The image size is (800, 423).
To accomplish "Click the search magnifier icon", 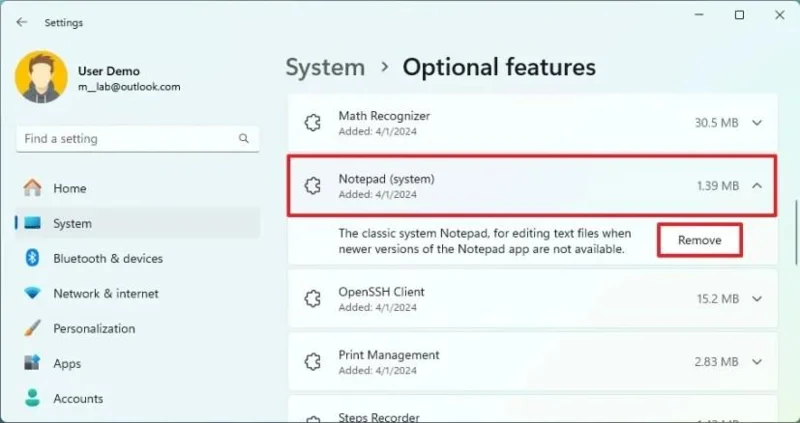I will pyautogui.click(x=244, y=138).
